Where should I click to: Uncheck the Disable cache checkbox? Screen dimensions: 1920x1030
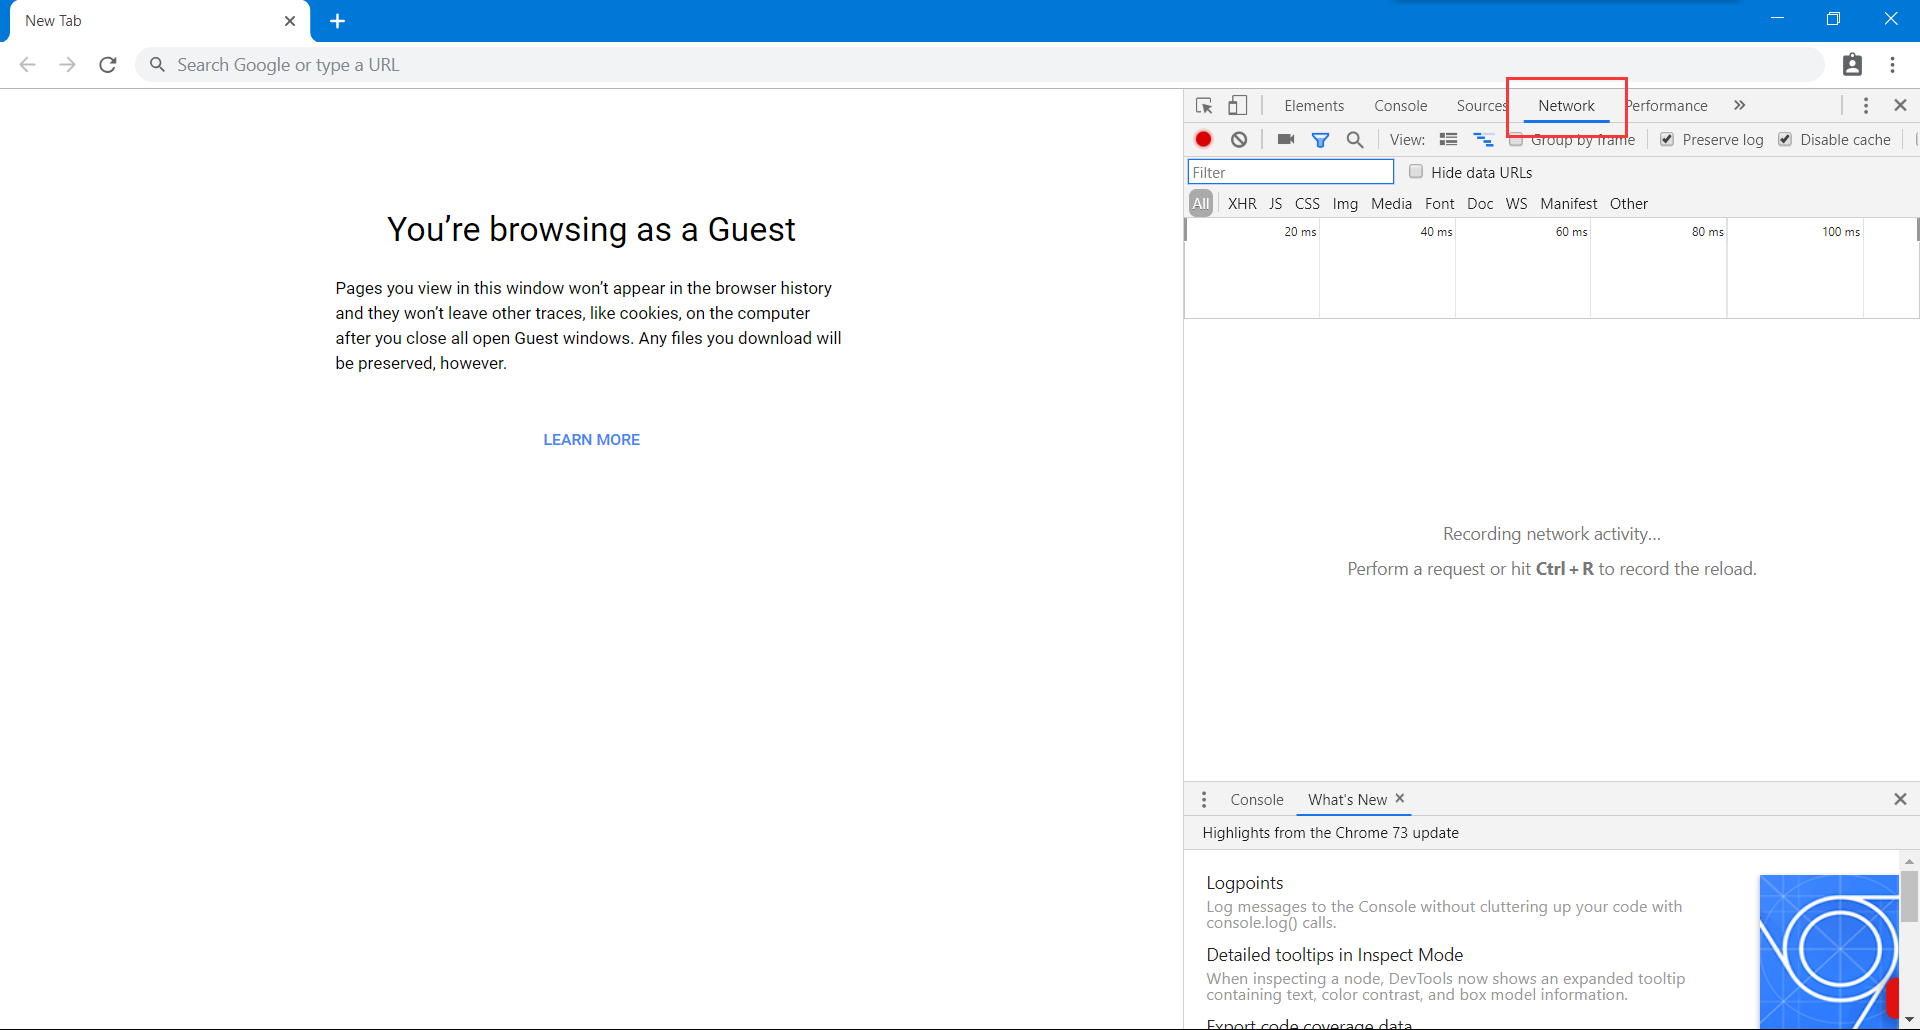click(x=1785, y=140)
